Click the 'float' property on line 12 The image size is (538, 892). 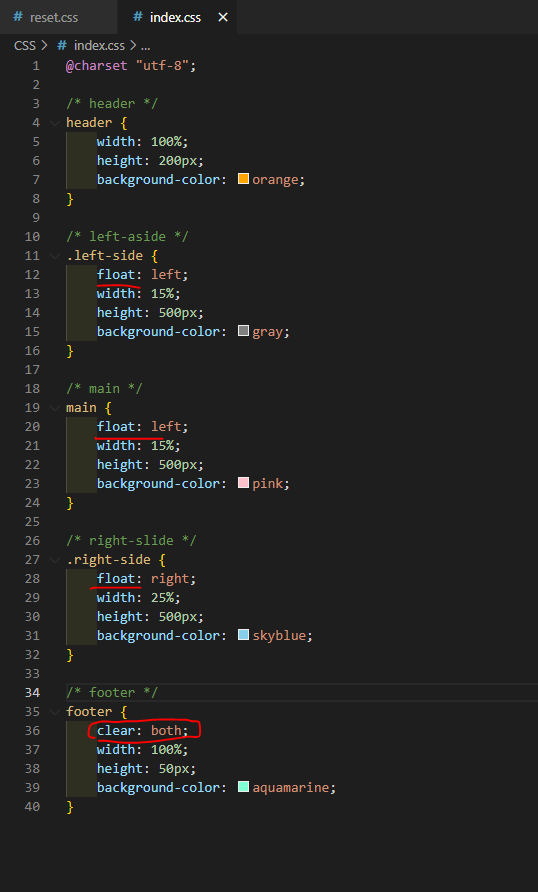(116, 274)
